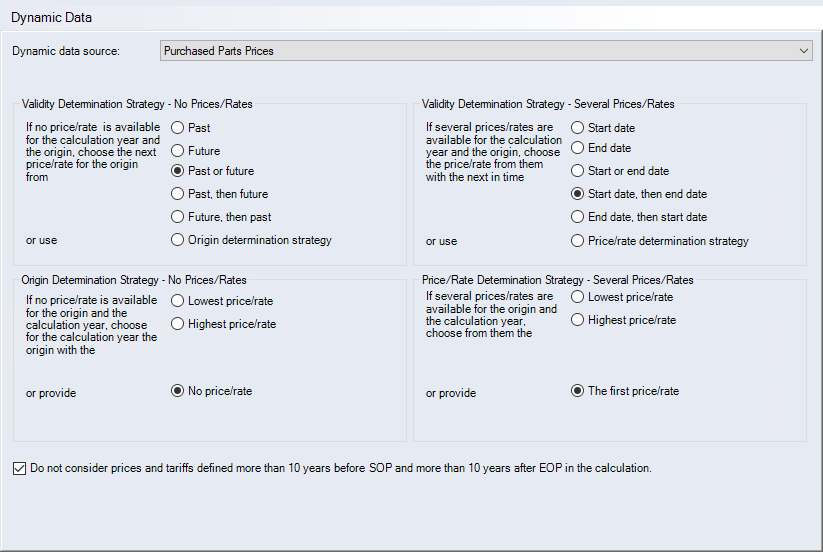Choose Future, then past option
823x552 pixels.
(x=178, y=217)
